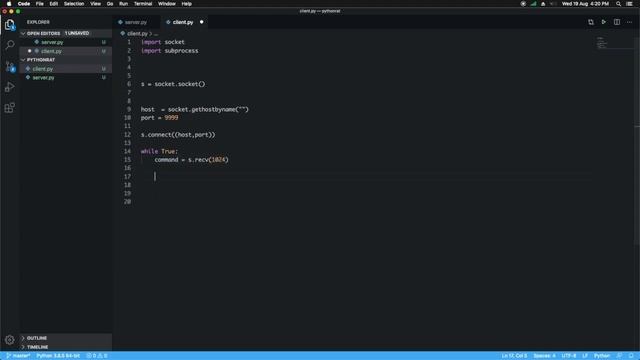The height and width of the screenshot is (360, 640).
Task: Split the editor to the right
Action: pyautogui.click(x=617, y=22)
